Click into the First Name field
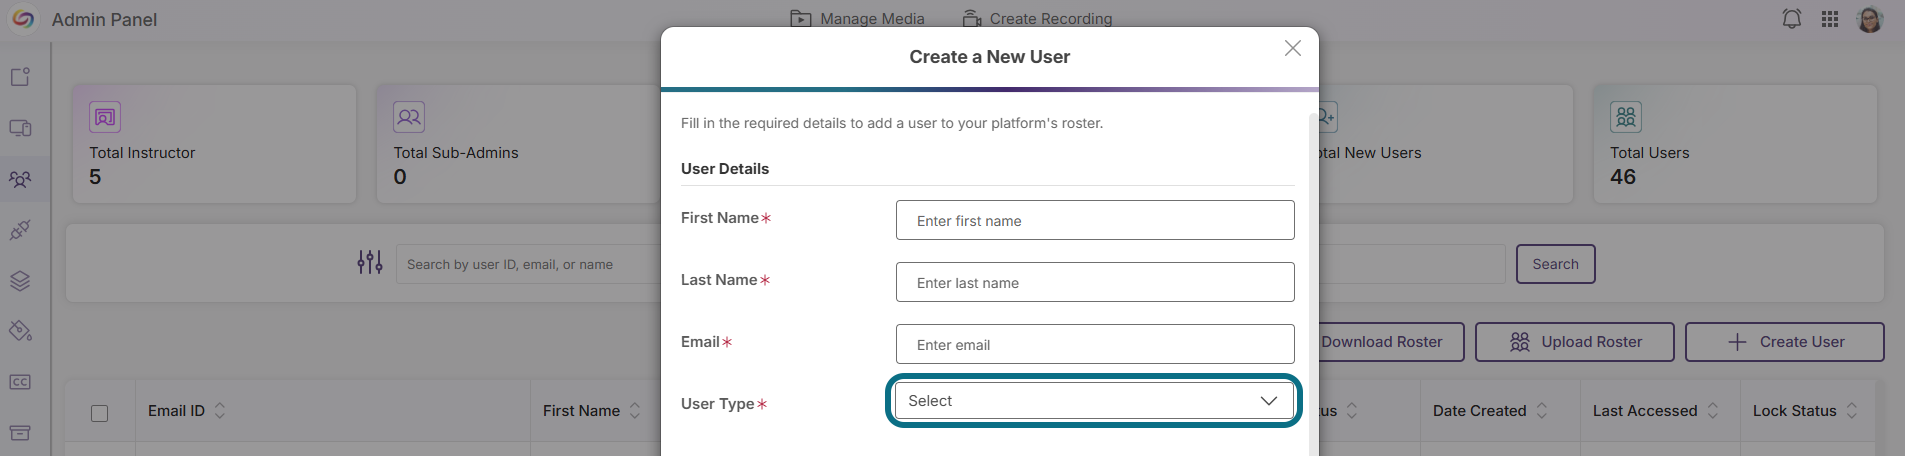The height and width of the screenshot is (456, 1905). click(x=1095, y=220)
